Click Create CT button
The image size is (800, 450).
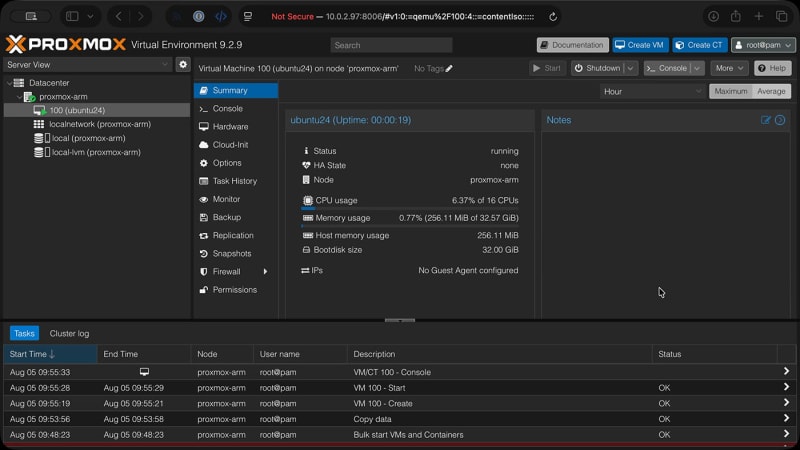[699, 45]
